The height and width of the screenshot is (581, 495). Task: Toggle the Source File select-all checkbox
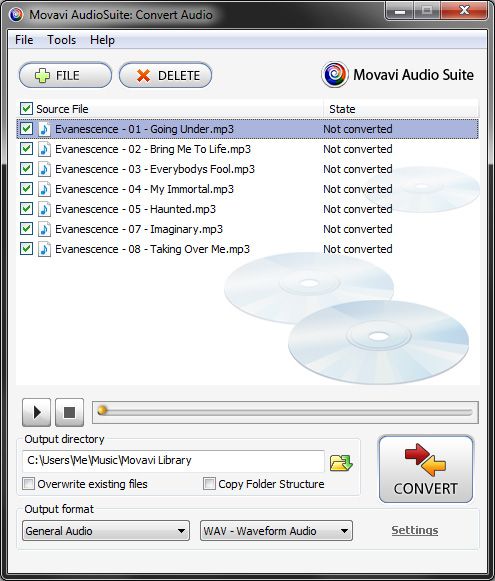coord(26,109)
